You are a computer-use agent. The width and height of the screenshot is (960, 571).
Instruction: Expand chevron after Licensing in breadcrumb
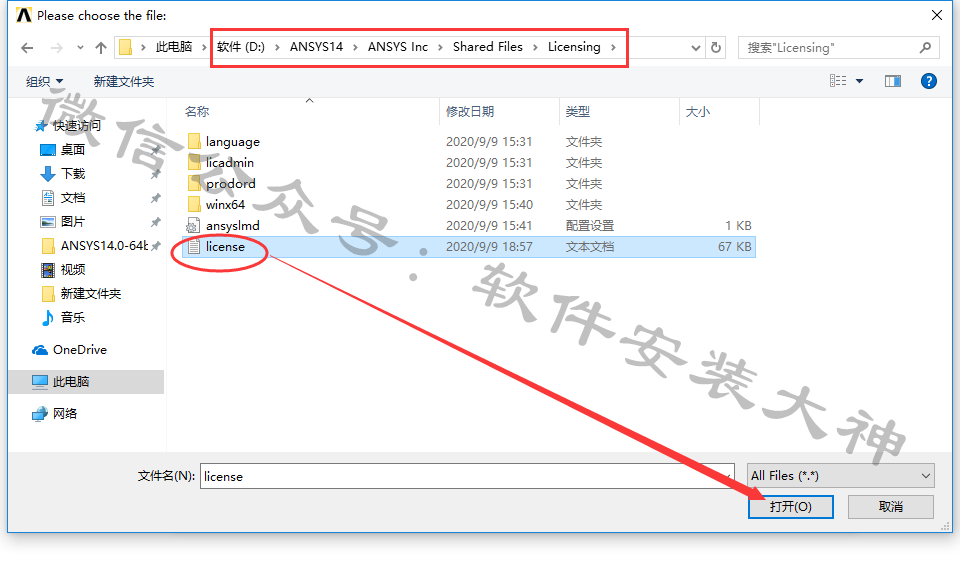(x=613, y=47)
